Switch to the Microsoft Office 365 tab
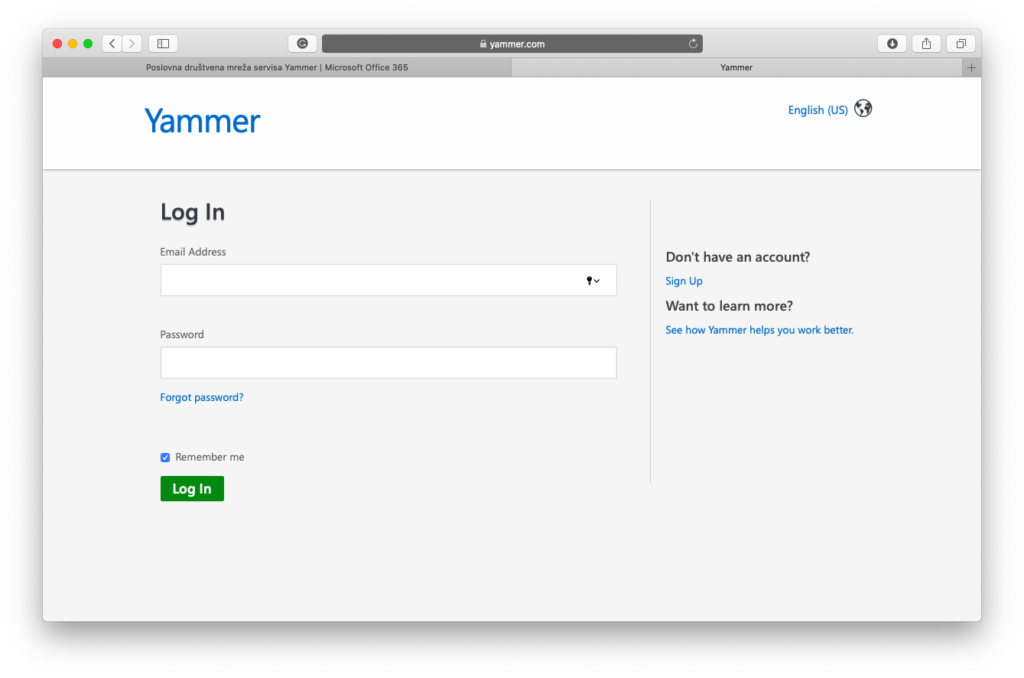This screenshot has height=678, width=1024. coord(277,68)
